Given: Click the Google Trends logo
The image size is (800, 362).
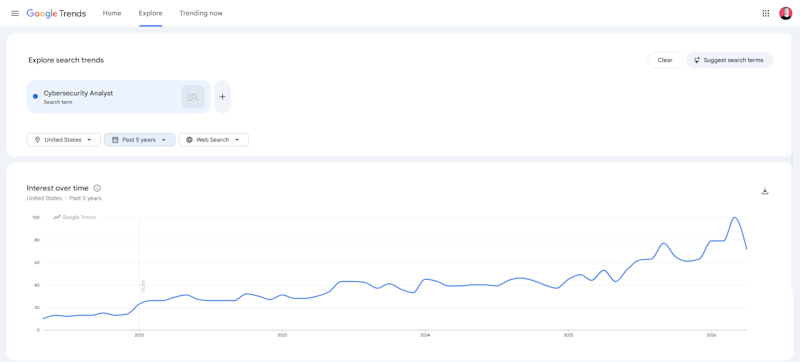Looking at the screenshot, I should click(x=56, y=13).
